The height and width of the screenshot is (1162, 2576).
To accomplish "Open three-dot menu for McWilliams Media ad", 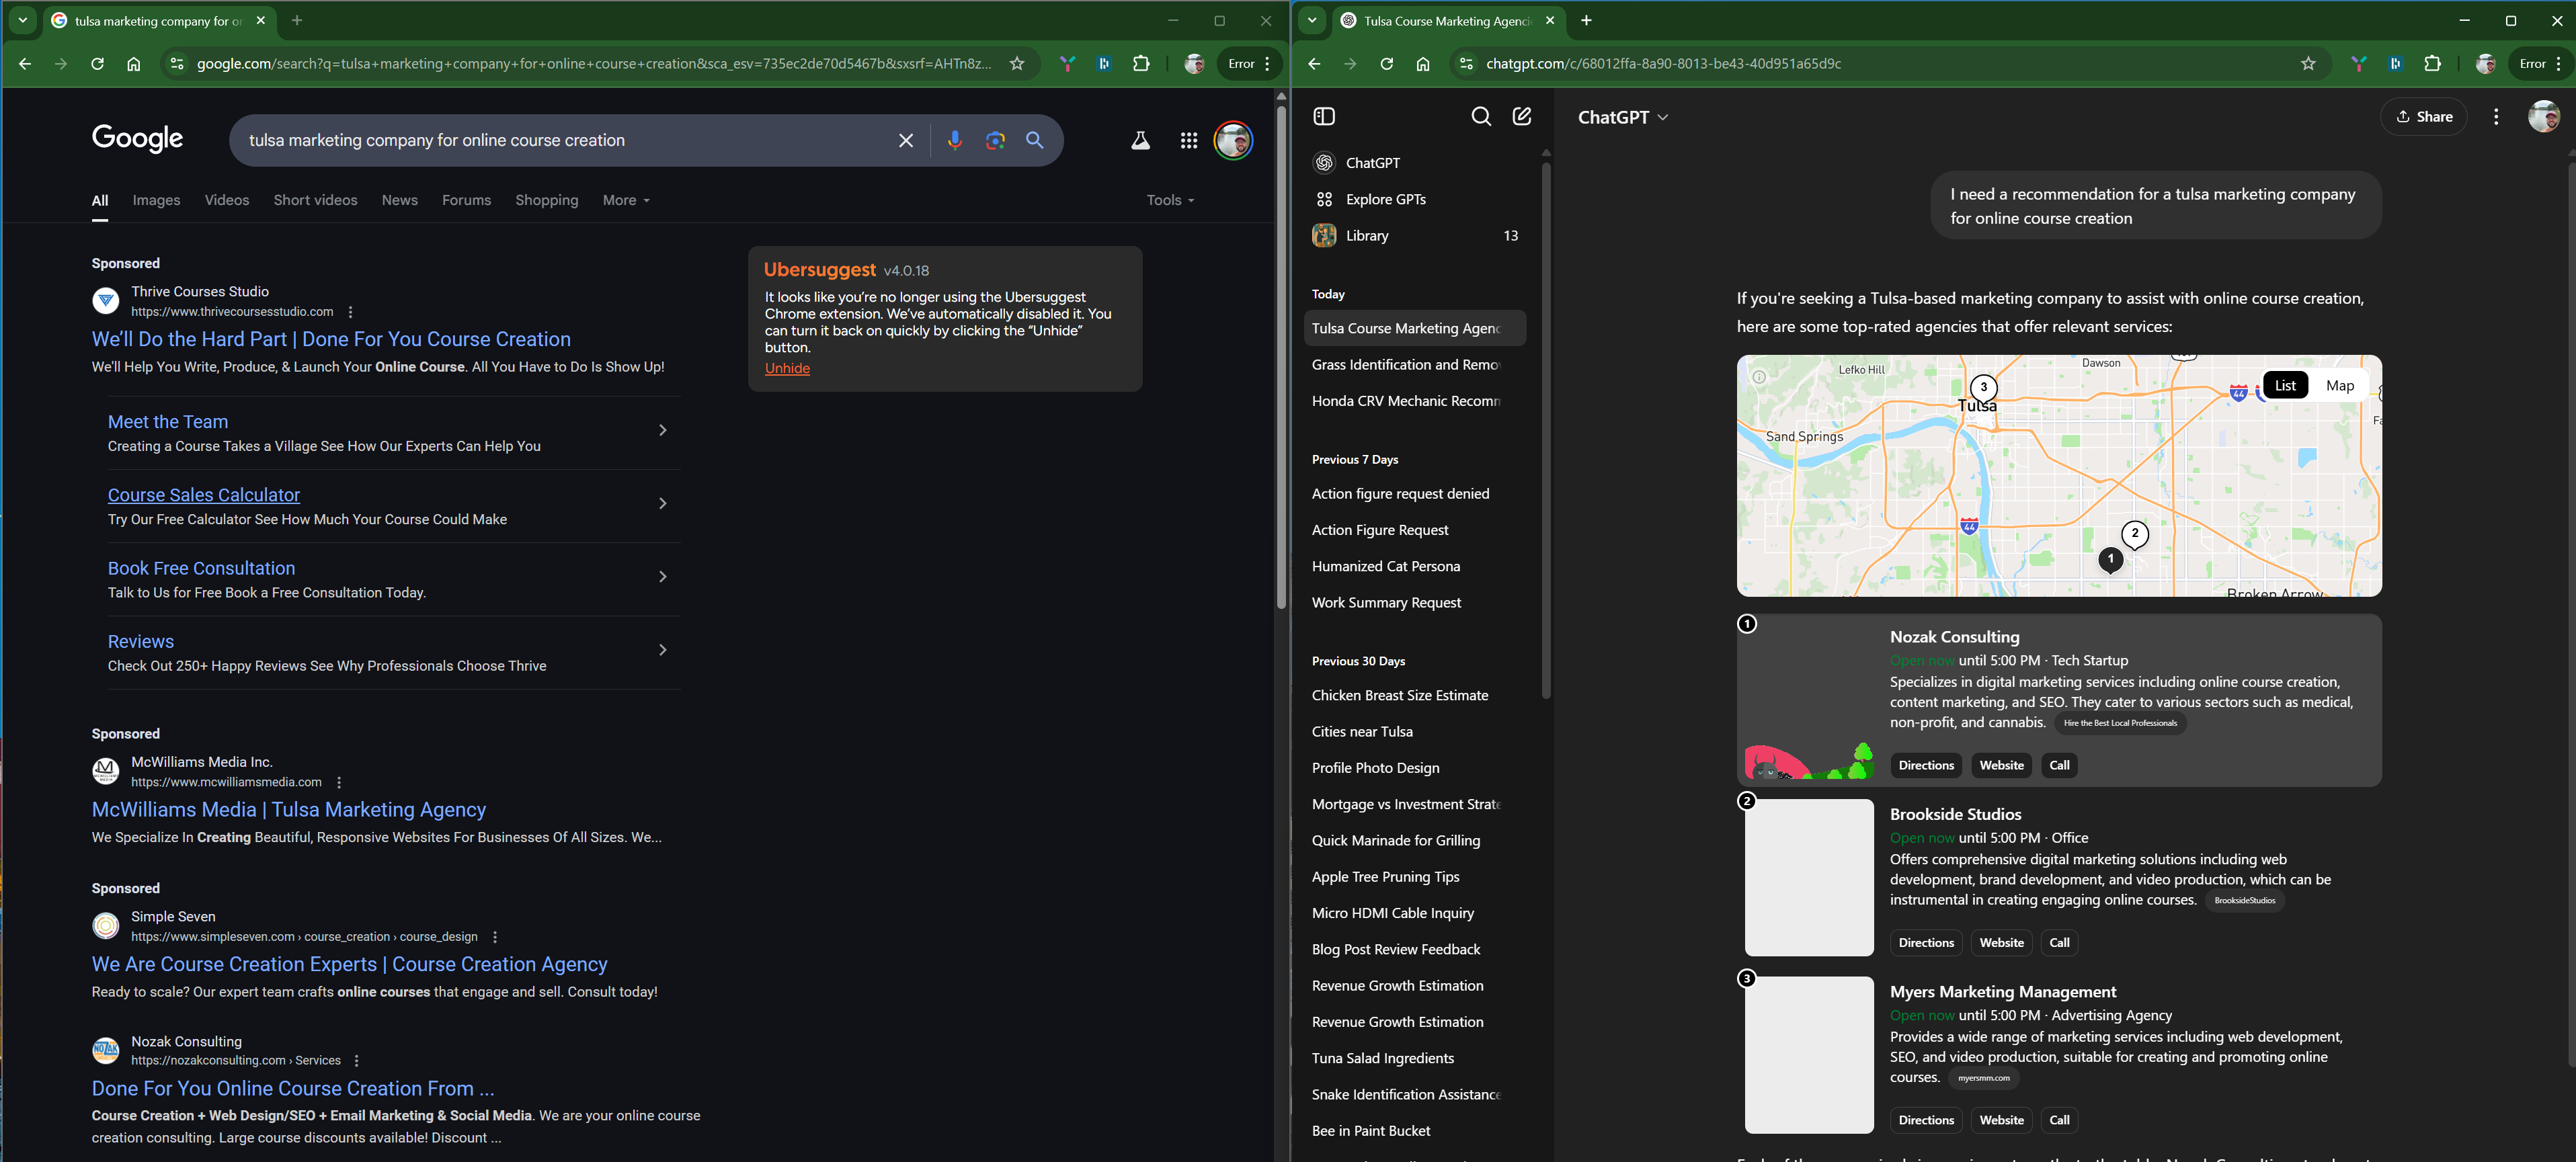I will 339,782.
